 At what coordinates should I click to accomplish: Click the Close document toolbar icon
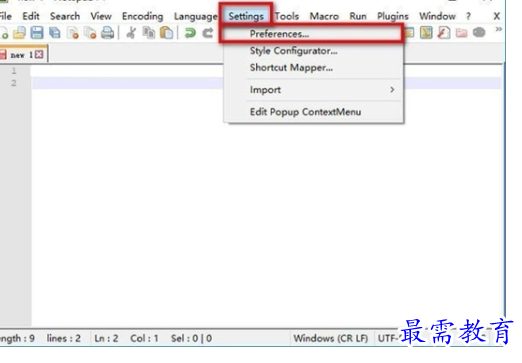pos(73,33)
